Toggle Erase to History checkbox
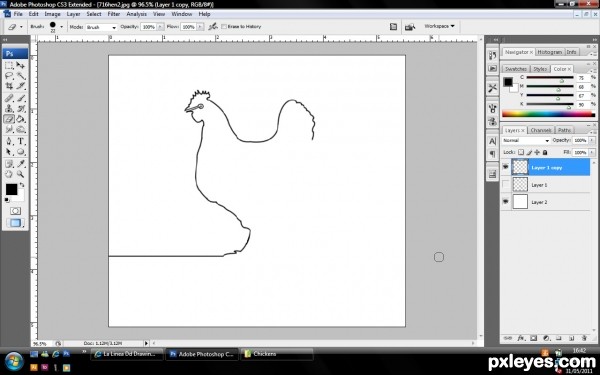600x375 pixels. 224,27
